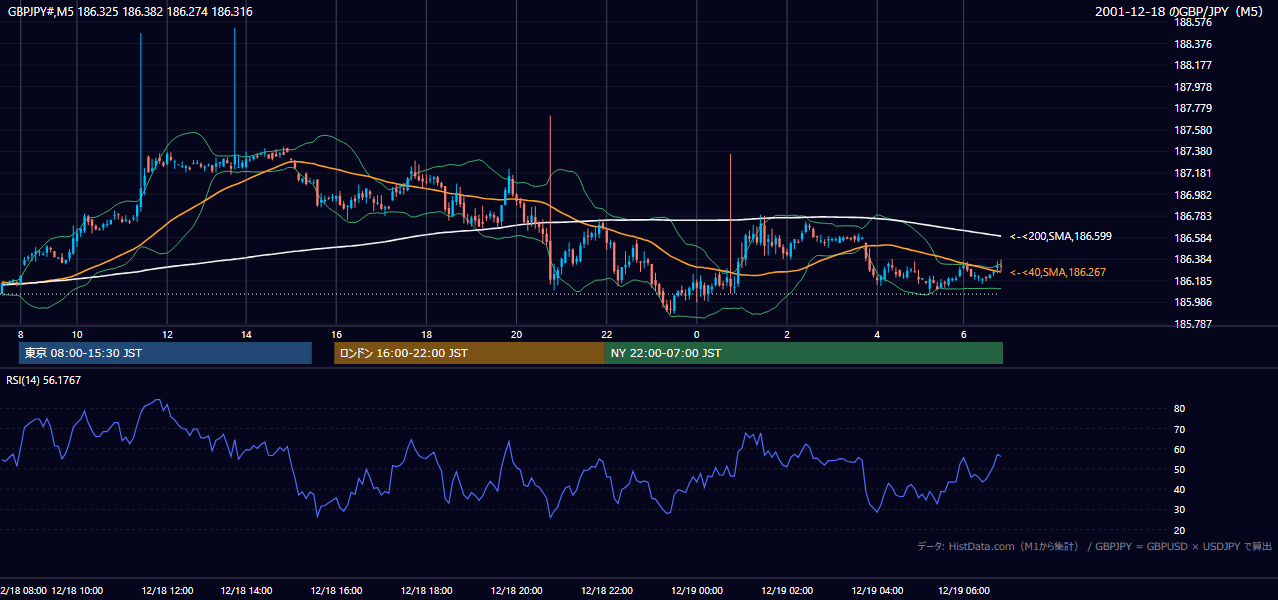Image resolution: width=1278 pixels, height=600 pixels.
Task: Click the 187.580 price axis label
Action: [1192, 130]
